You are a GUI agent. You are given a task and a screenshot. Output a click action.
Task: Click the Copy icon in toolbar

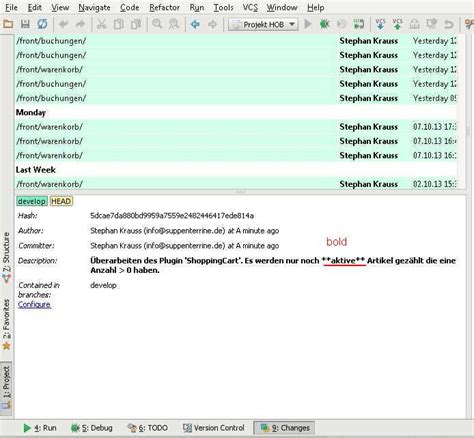click(x=118, y=24)
